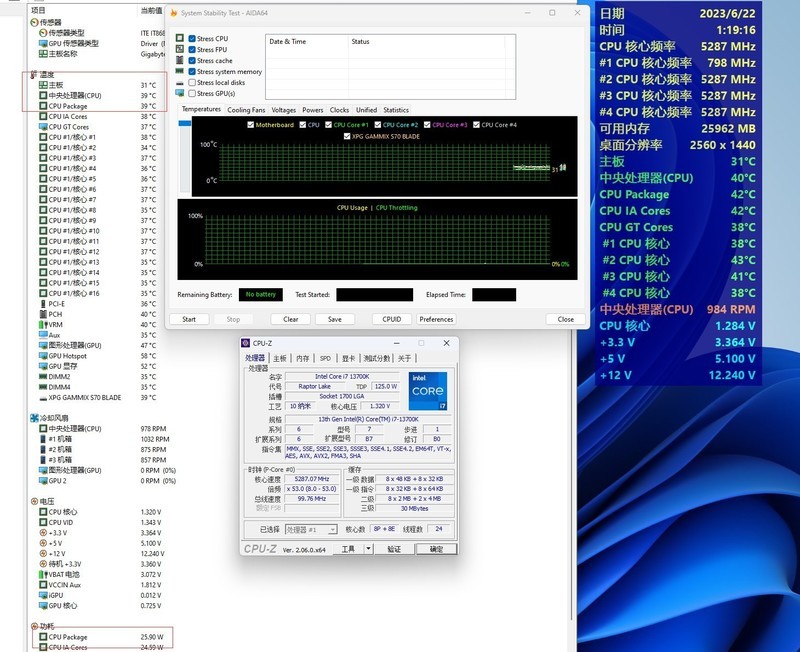Click the 传感器 sensor icon in the list
800x652 pixels.
coord(35,22)
